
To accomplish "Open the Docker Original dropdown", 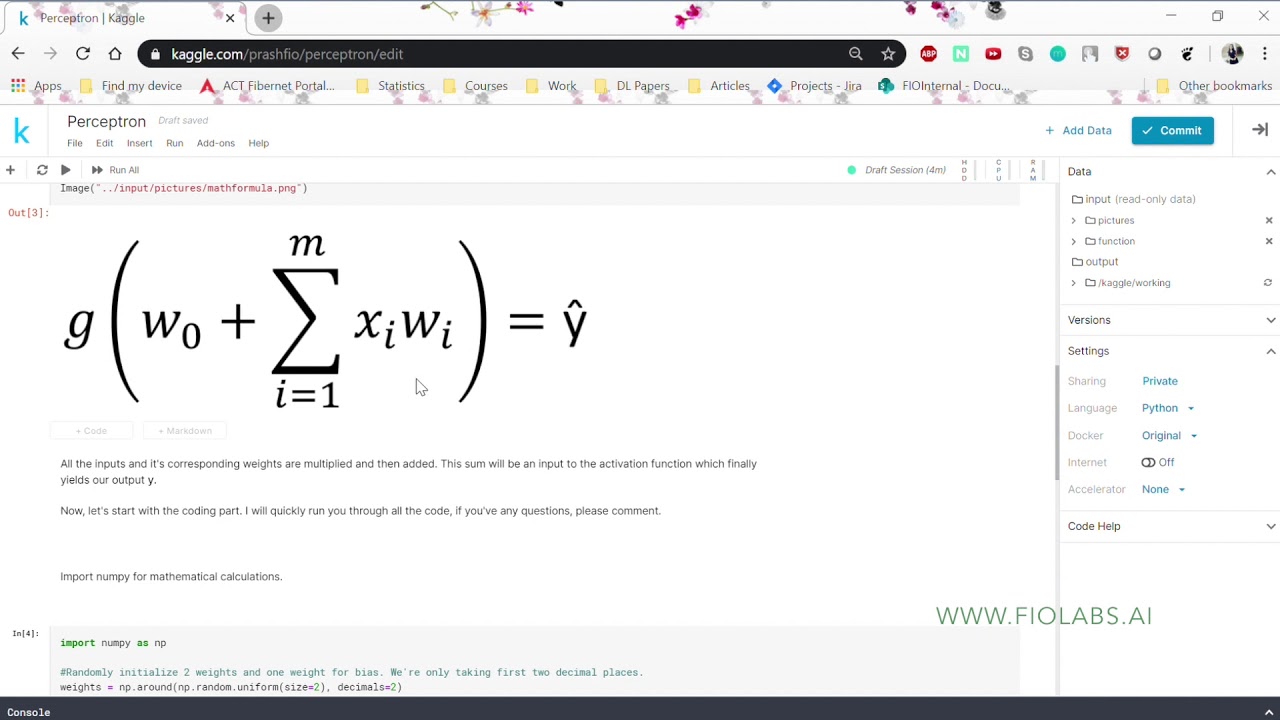I will tap(1170, 435).
